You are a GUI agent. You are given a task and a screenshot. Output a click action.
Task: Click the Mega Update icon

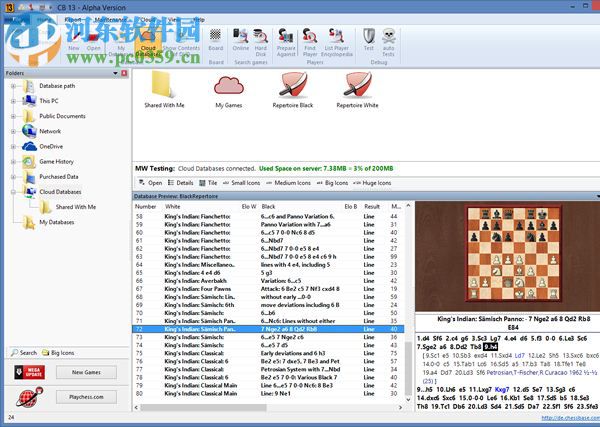point(29,372)
